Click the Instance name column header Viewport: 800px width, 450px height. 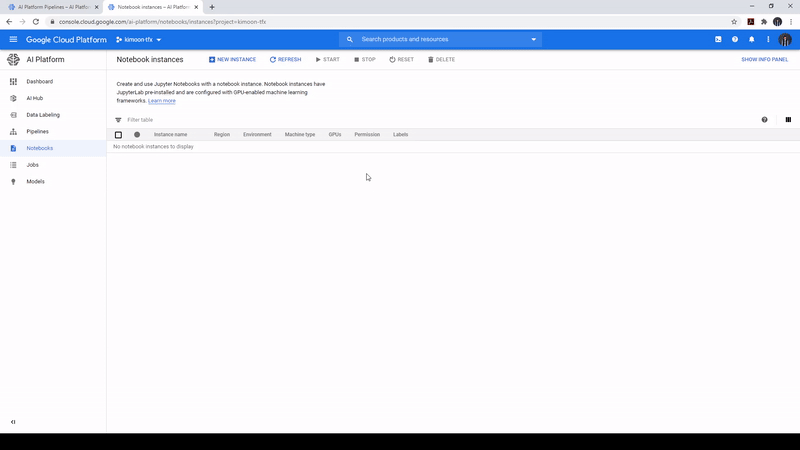(x=170, y=135)
